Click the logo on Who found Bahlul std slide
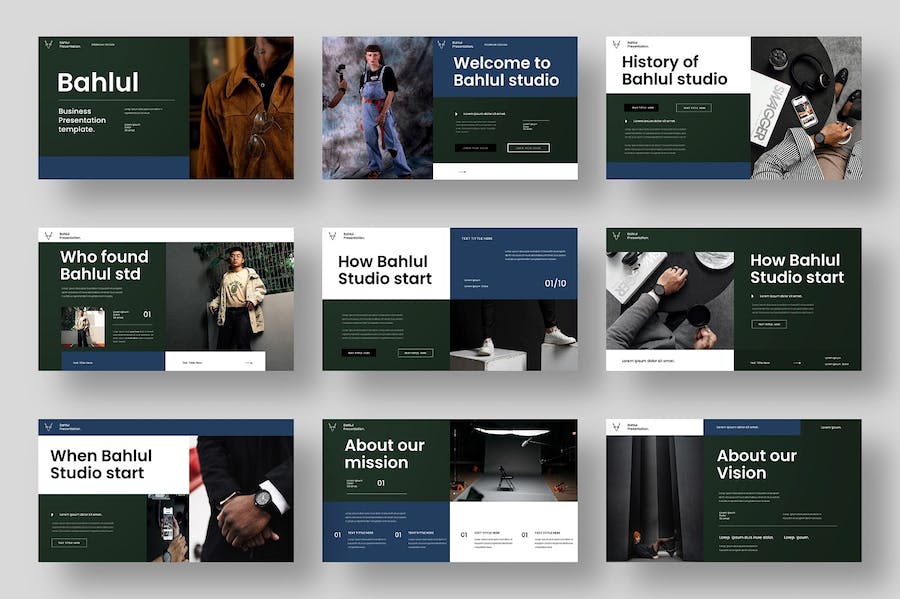This screenshot has height=599, width=900. (x=48, y=236)
